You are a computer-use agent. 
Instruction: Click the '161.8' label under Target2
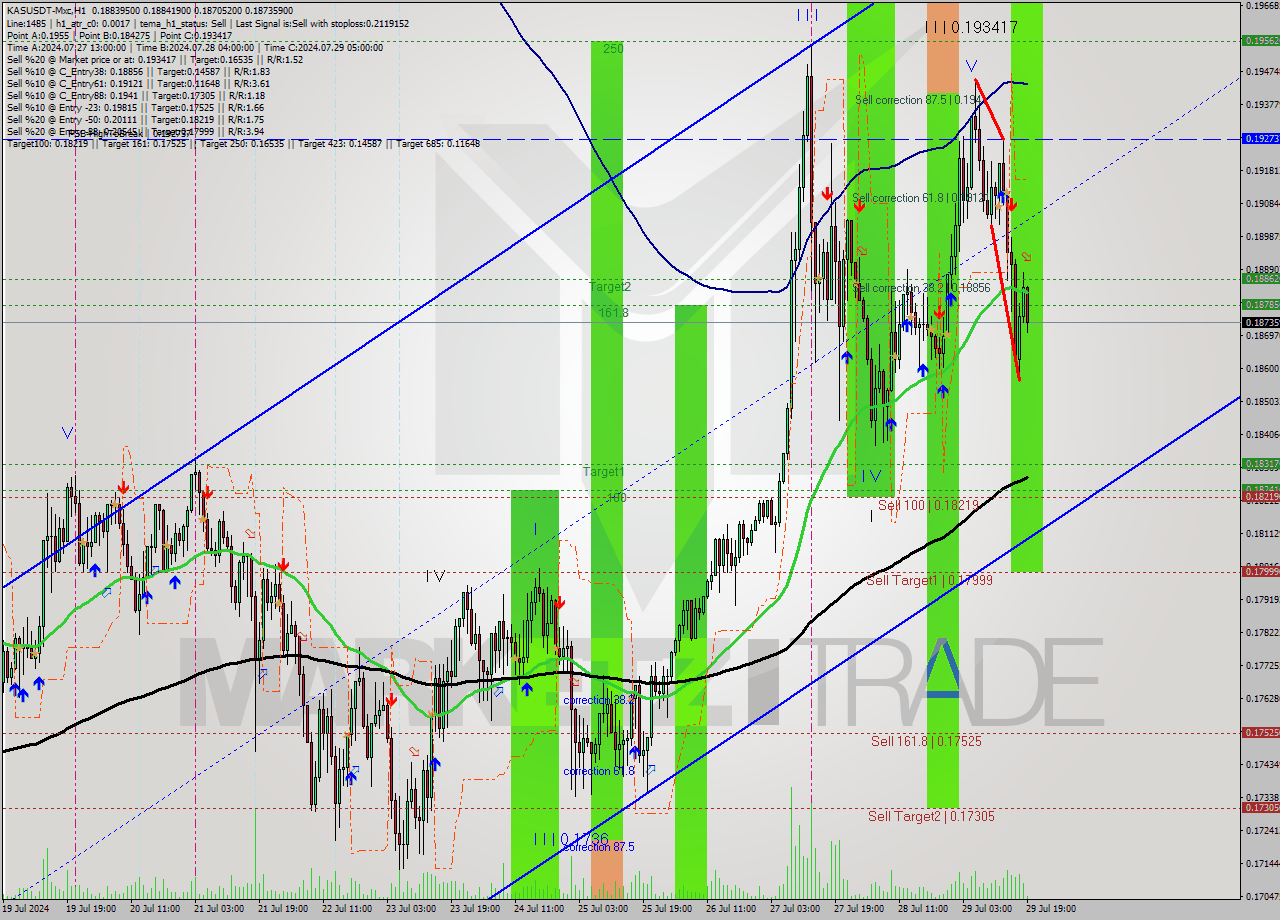613,313
